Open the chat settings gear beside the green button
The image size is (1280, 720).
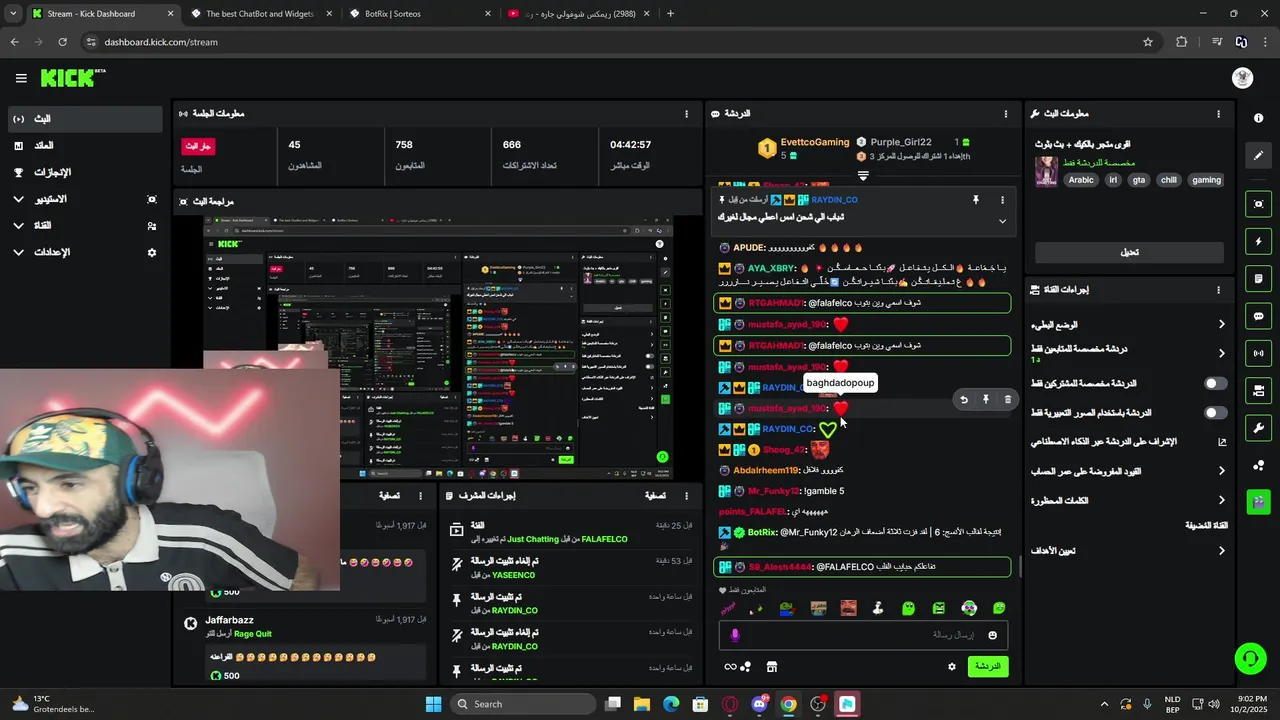click(x=951, y=667)
